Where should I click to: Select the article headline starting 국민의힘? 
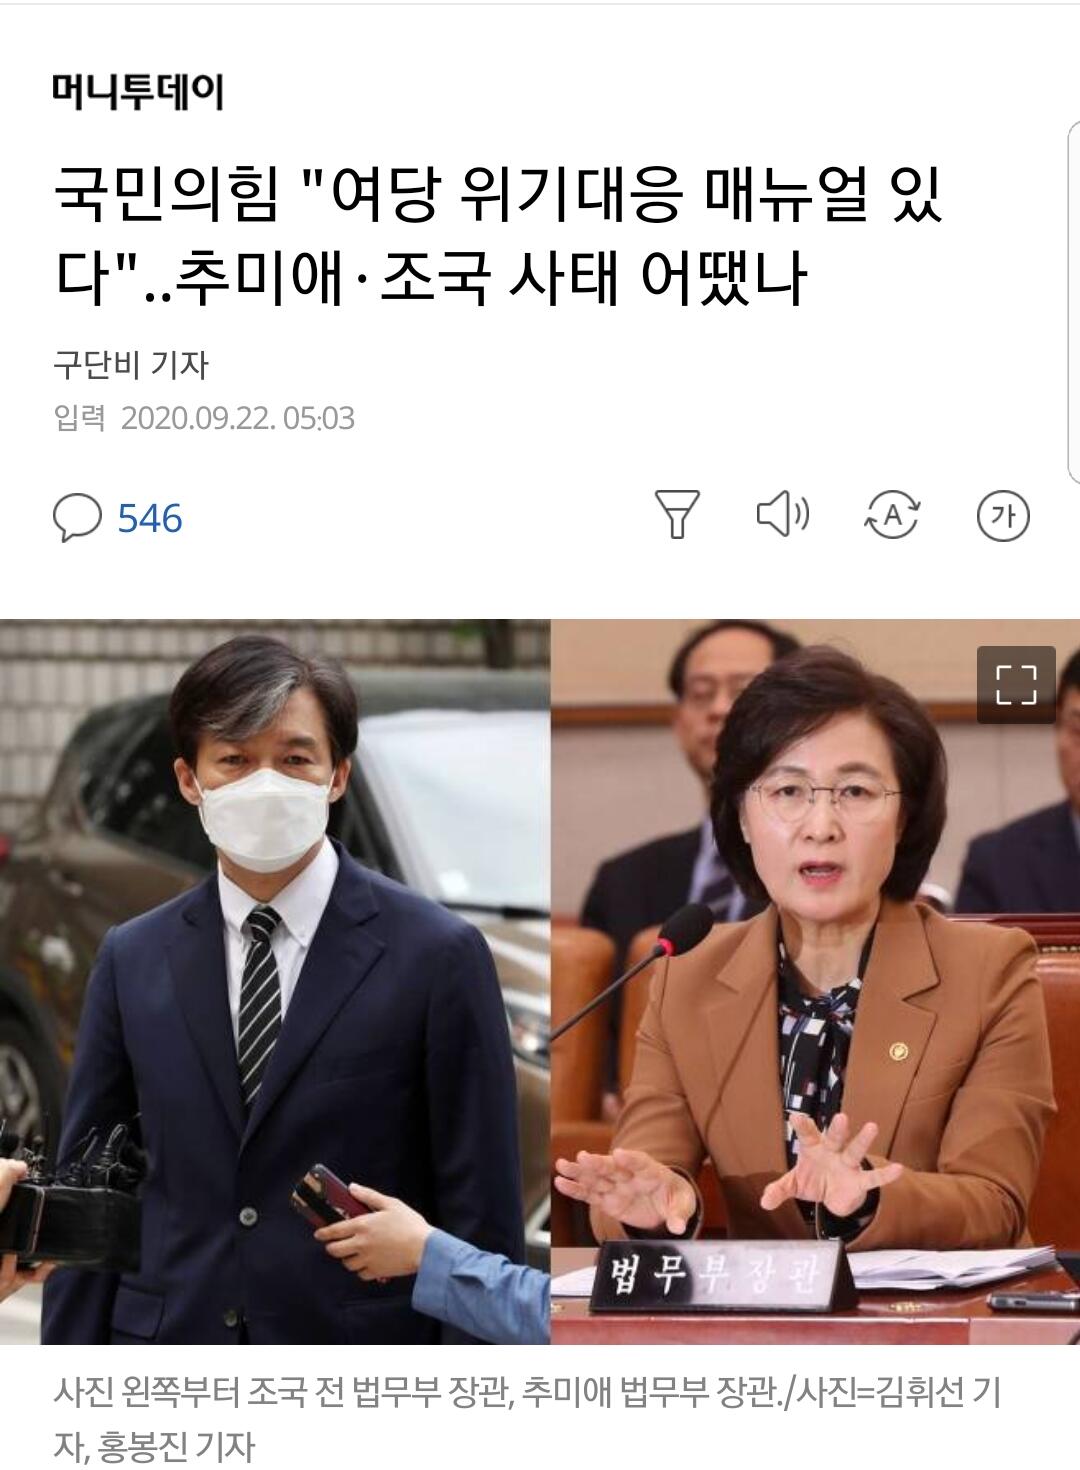498,237
